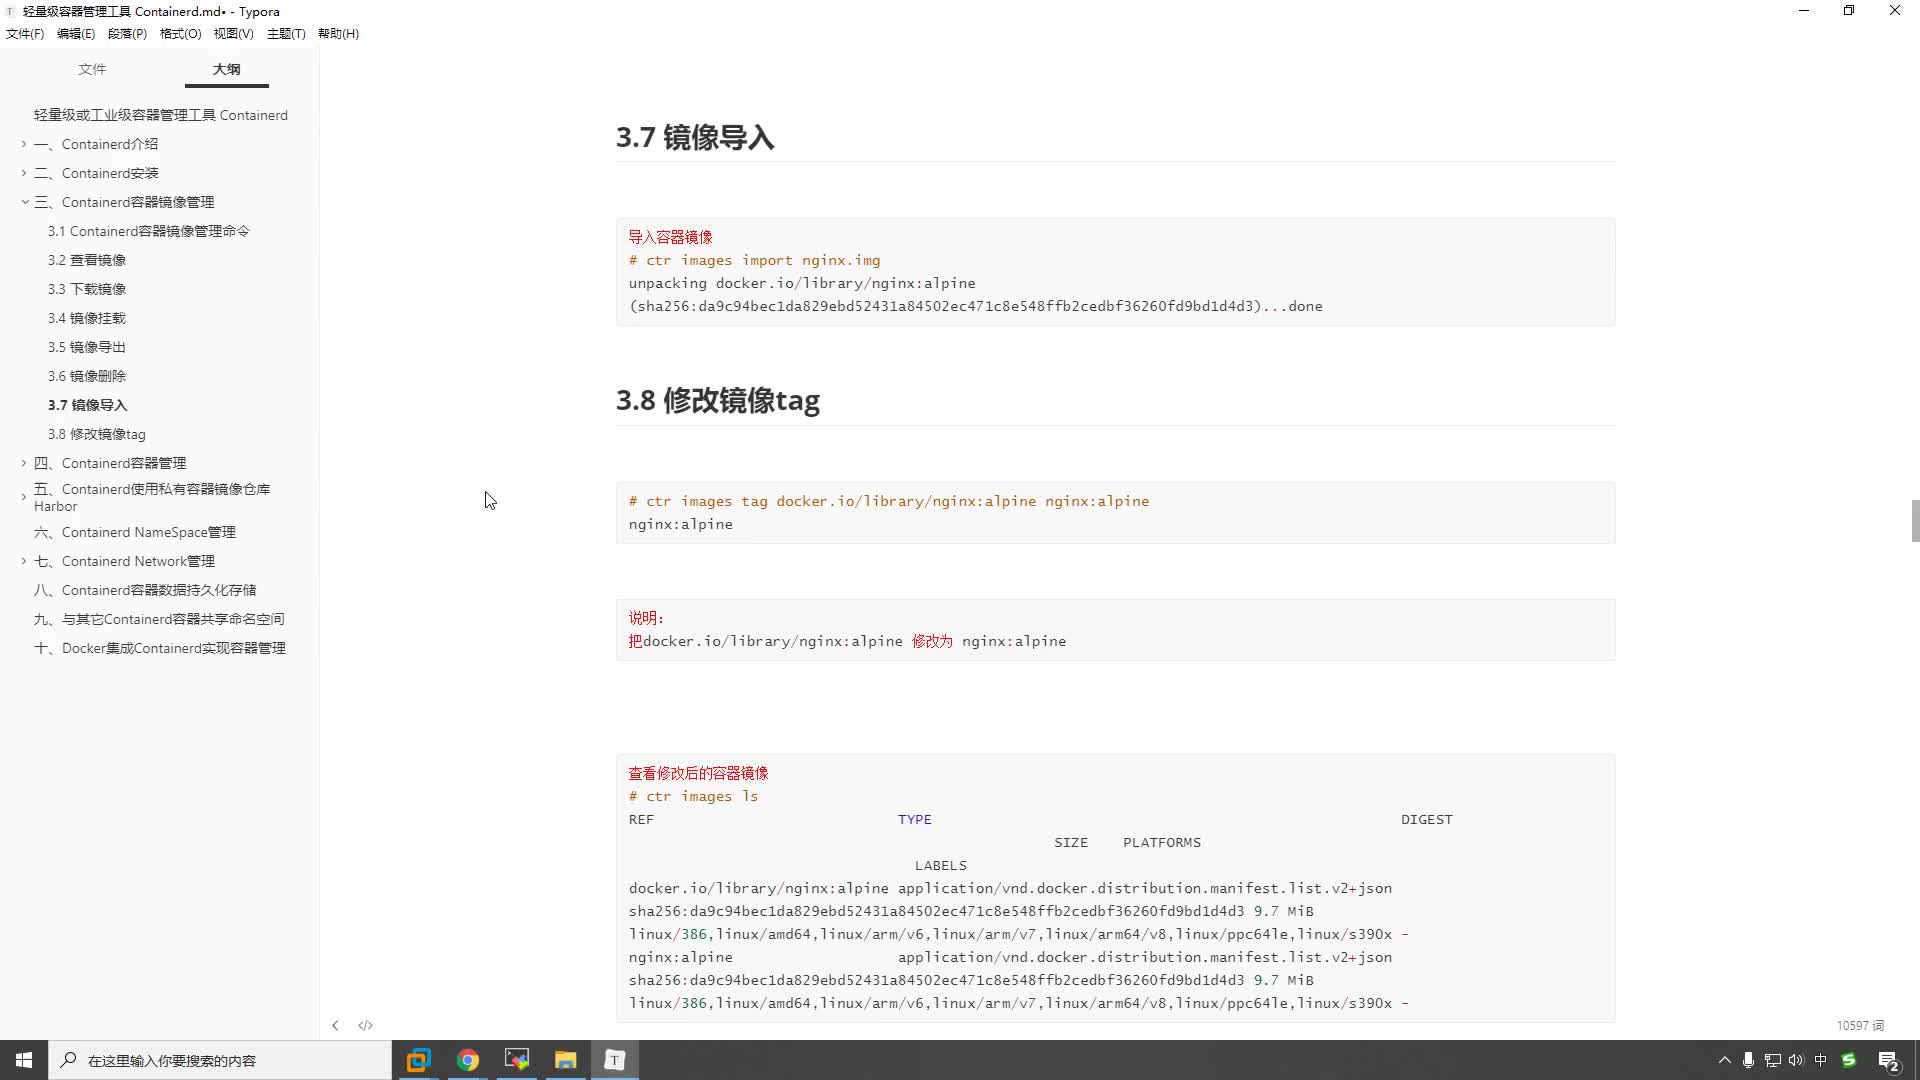Screen dimensions: 1920x1080
Task: Click the ctr images tag command line
Action: [x=889, y=501]
